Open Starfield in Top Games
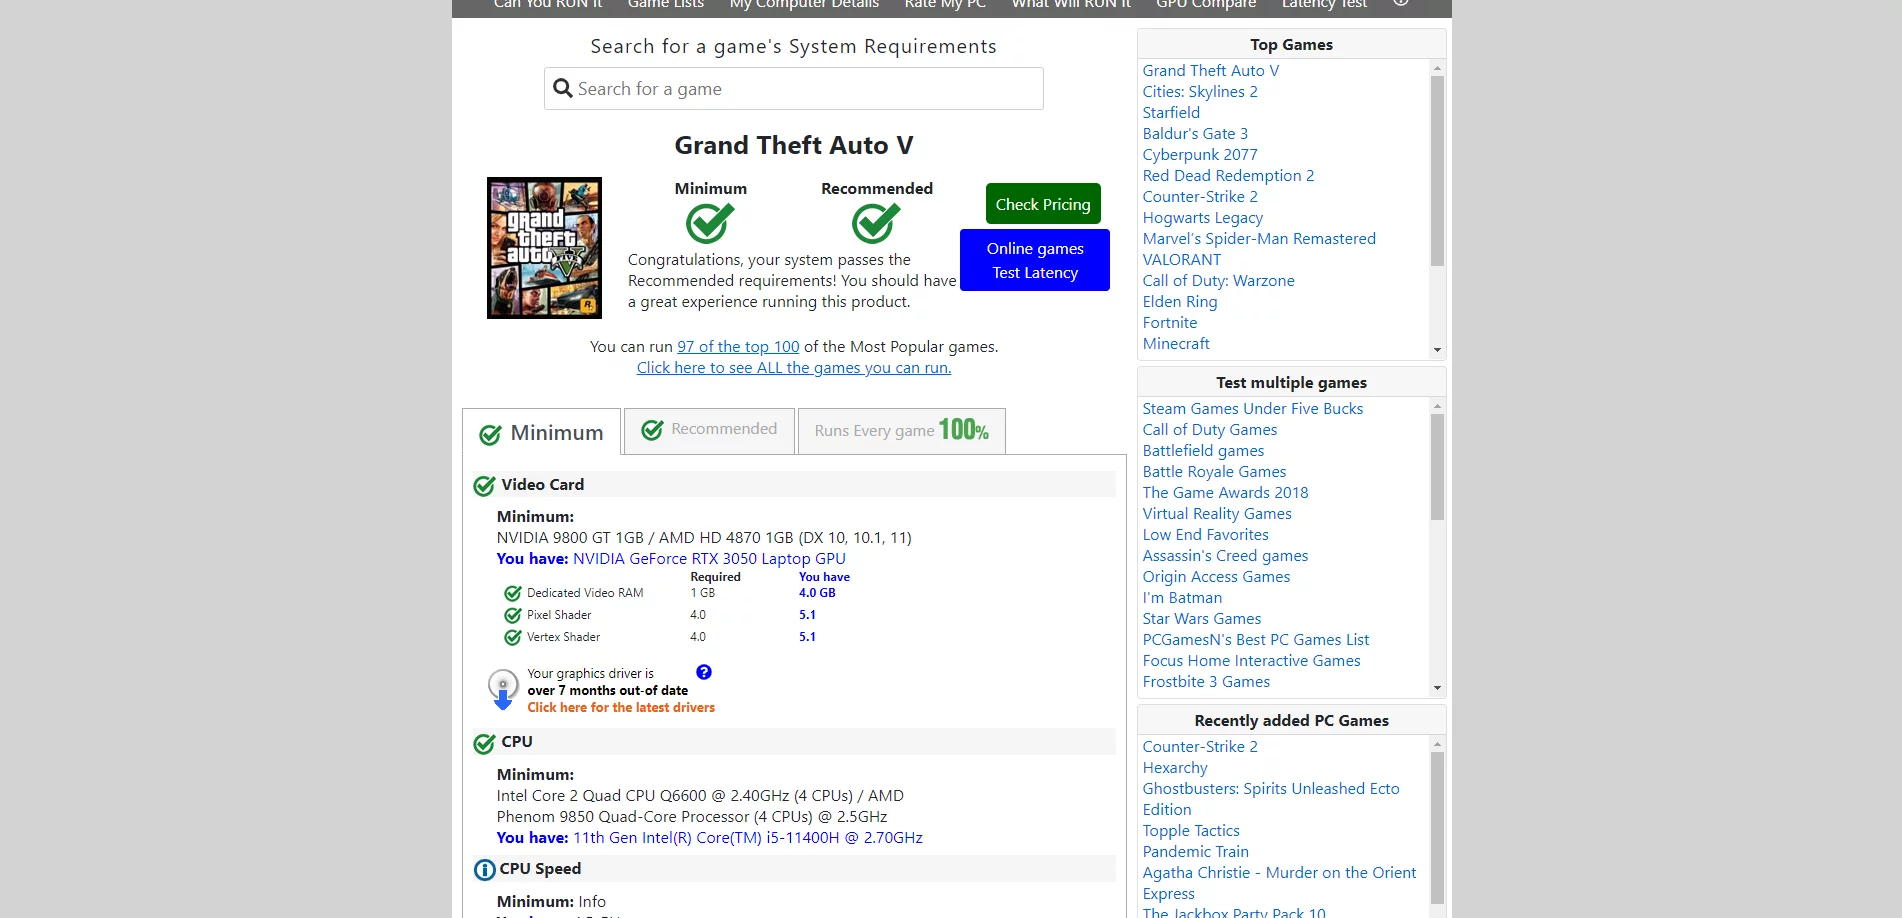 (x=1171, y=113)
